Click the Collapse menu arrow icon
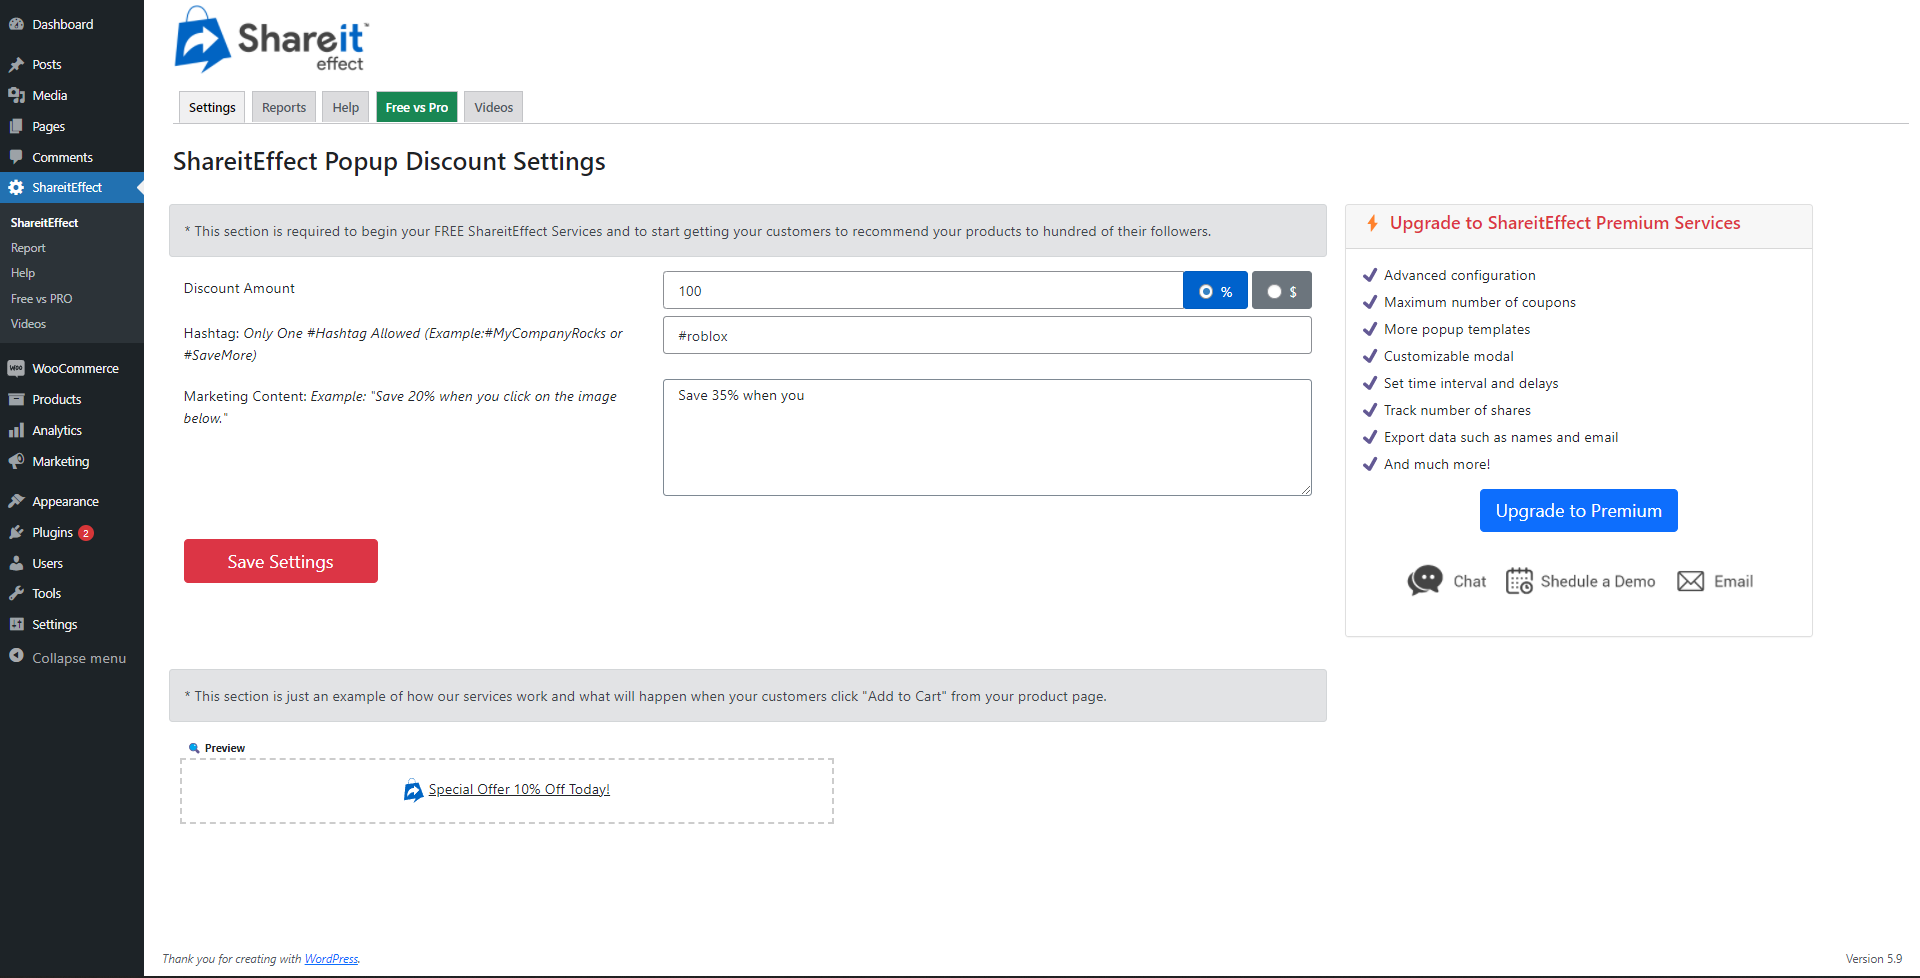 16,656
